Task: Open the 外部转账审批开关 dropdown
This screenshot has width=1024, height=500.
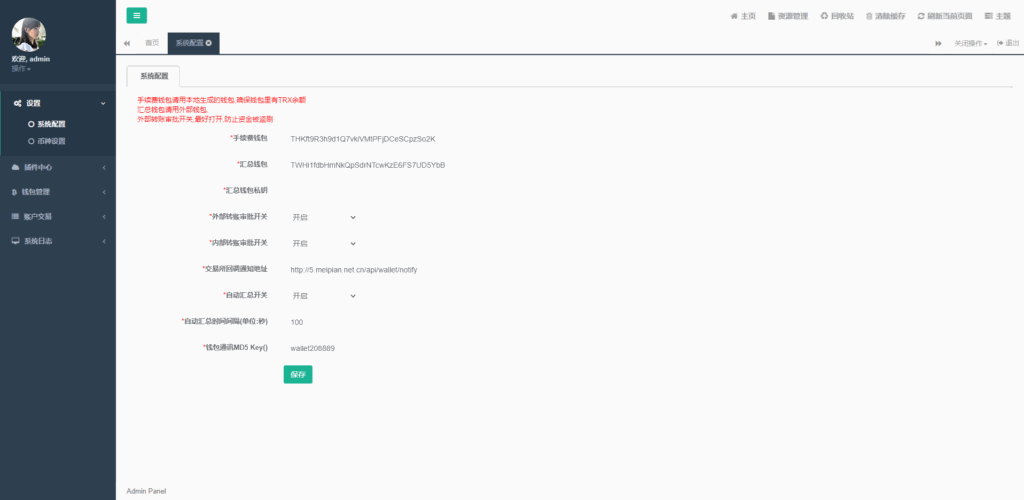Action: [323, 217]
